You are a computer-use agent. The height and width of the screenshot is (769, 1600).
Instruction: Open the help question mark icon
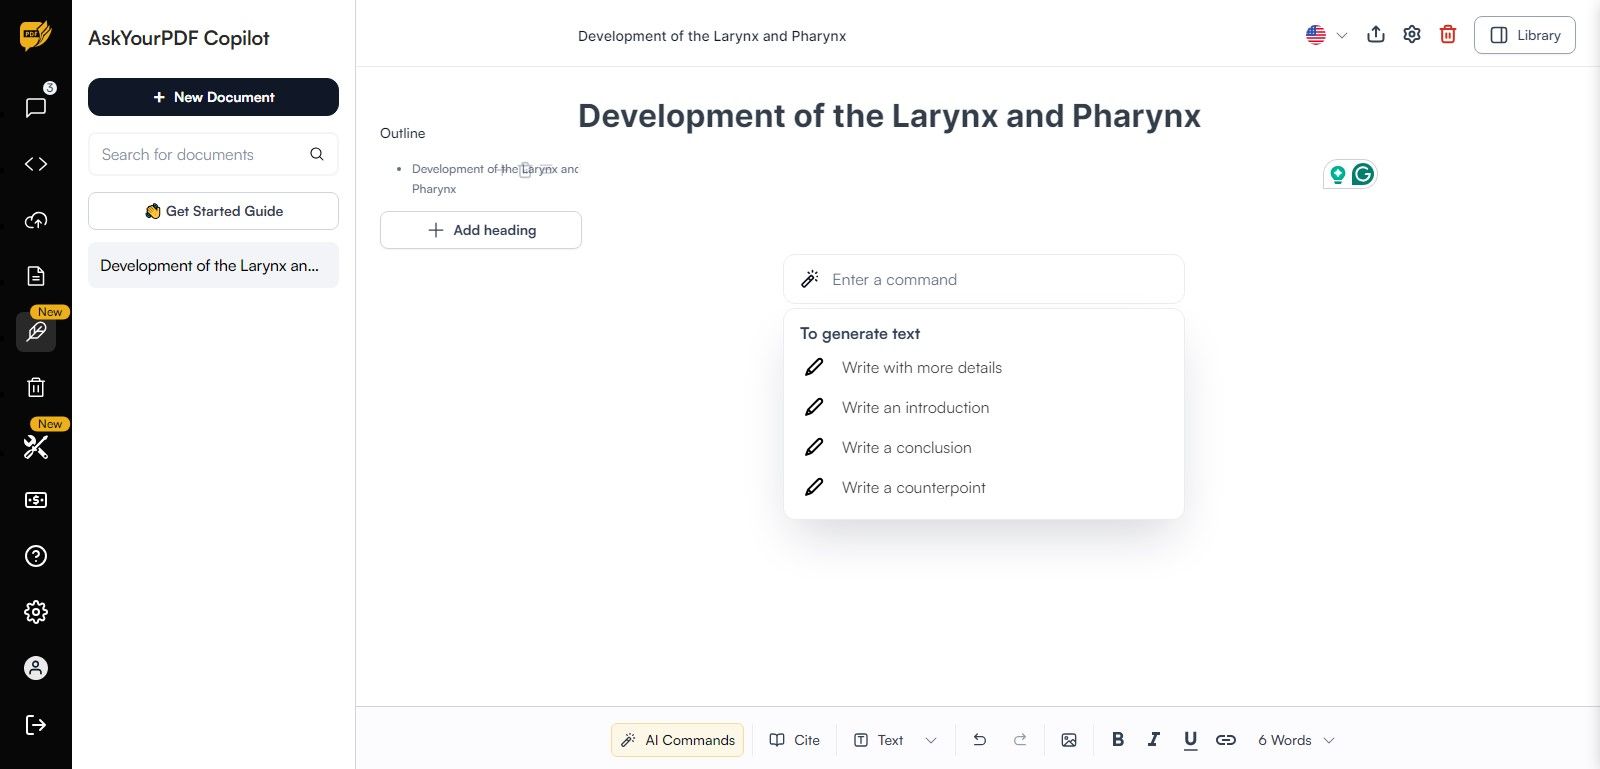point(36,556)
